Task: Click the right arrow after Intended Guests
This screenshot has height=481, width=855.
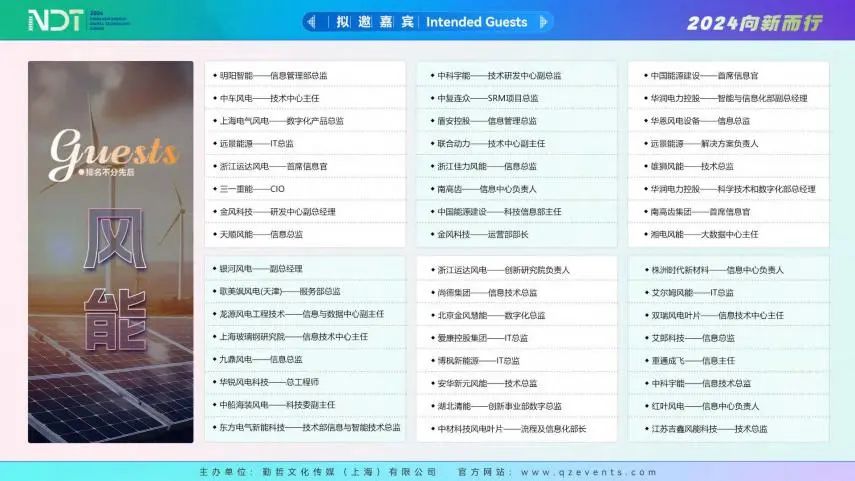Action: pyautogui.click(x=543, y=22)
